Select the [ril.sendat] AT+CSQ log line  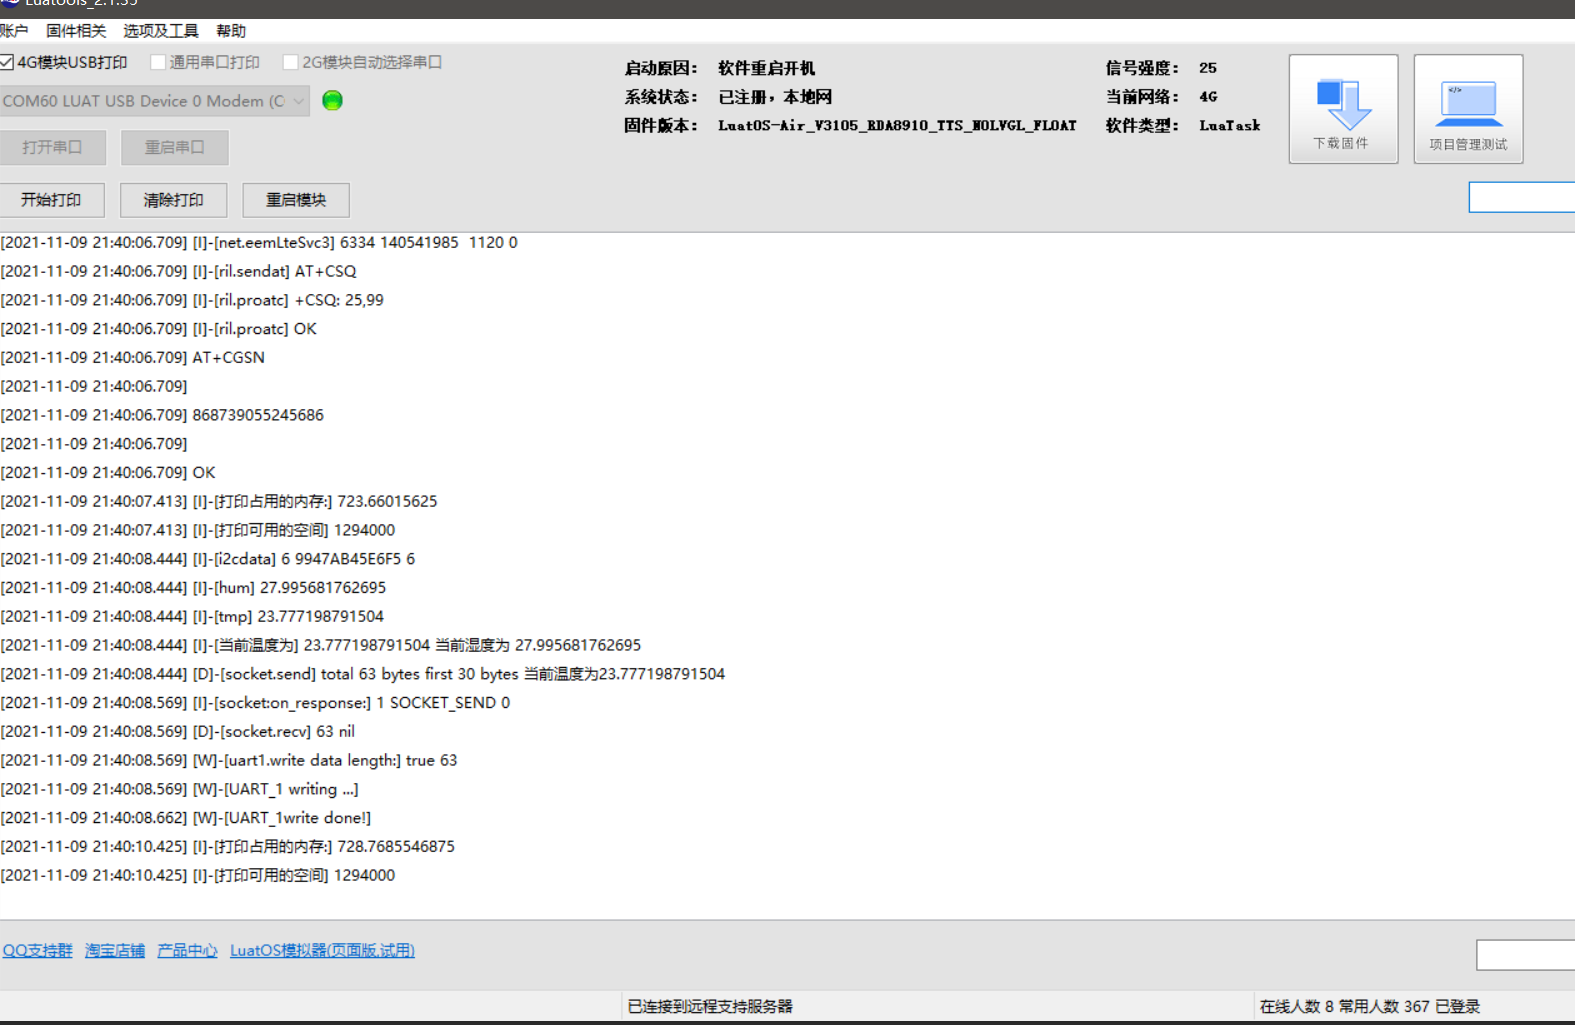pos(179,271)
